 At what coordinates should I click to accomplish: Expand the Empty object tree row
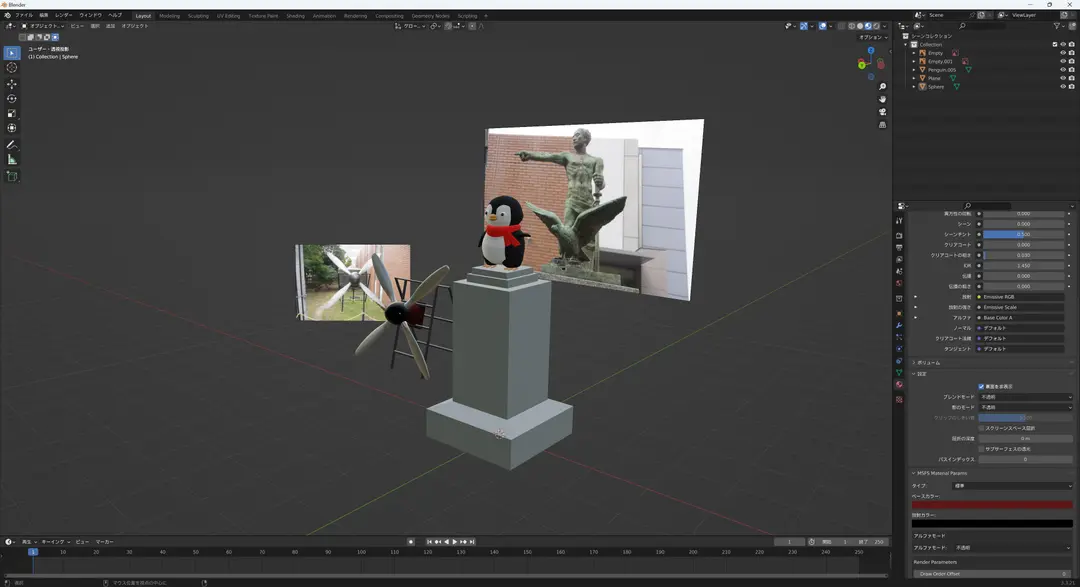915,53
